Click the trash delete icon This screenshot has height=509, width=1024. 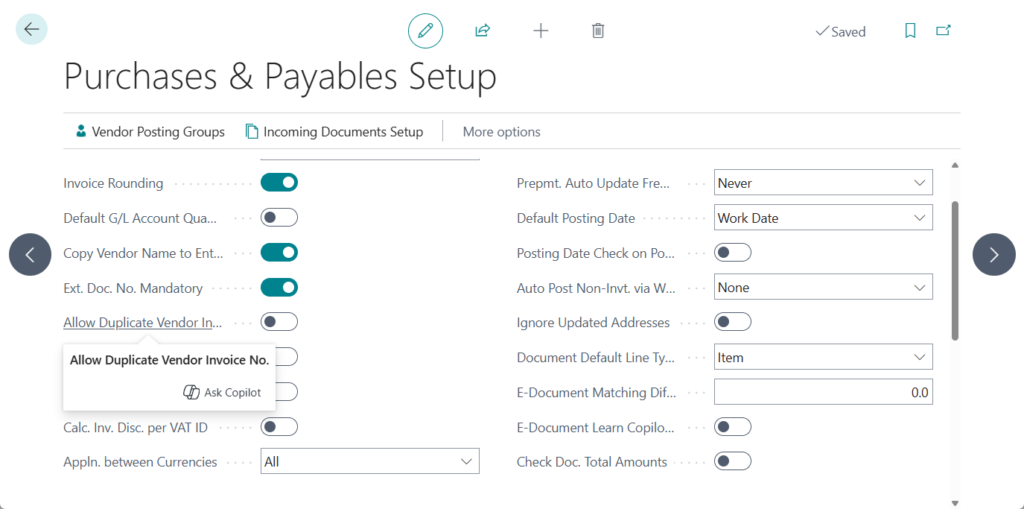(x=598, y=31)
